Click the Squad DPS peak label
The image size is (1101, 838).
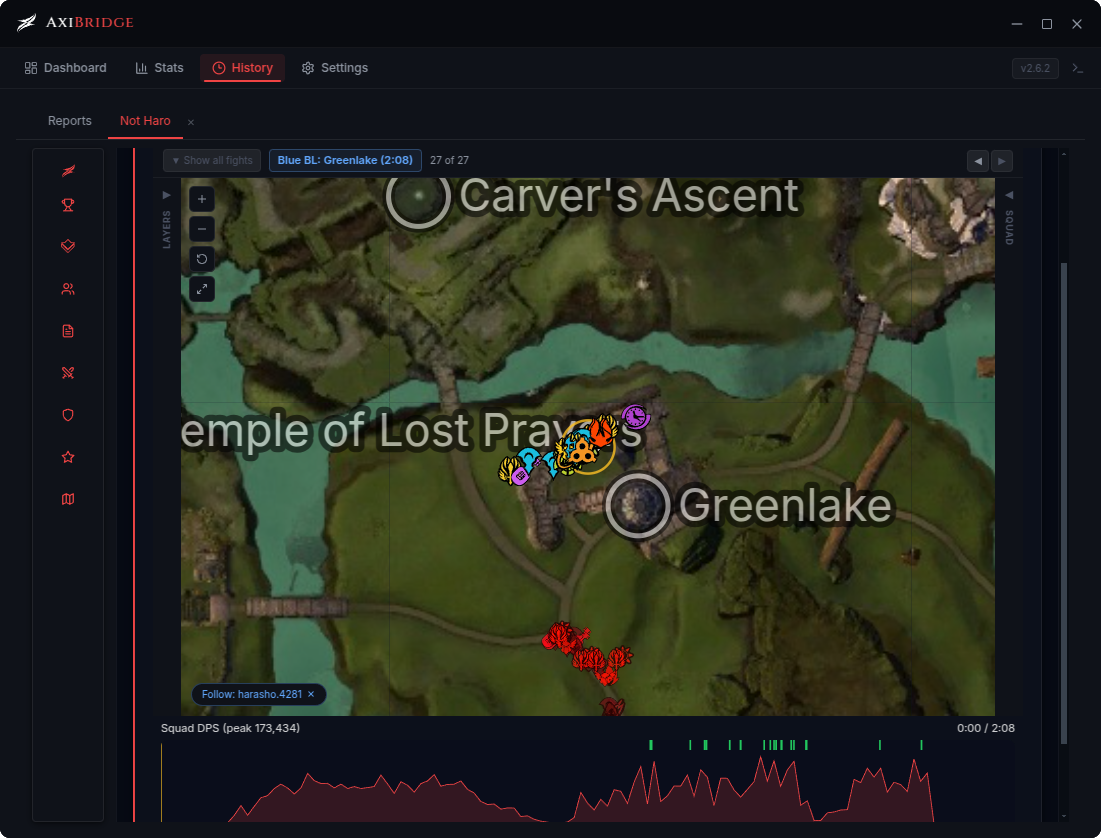tap(230, 728)
